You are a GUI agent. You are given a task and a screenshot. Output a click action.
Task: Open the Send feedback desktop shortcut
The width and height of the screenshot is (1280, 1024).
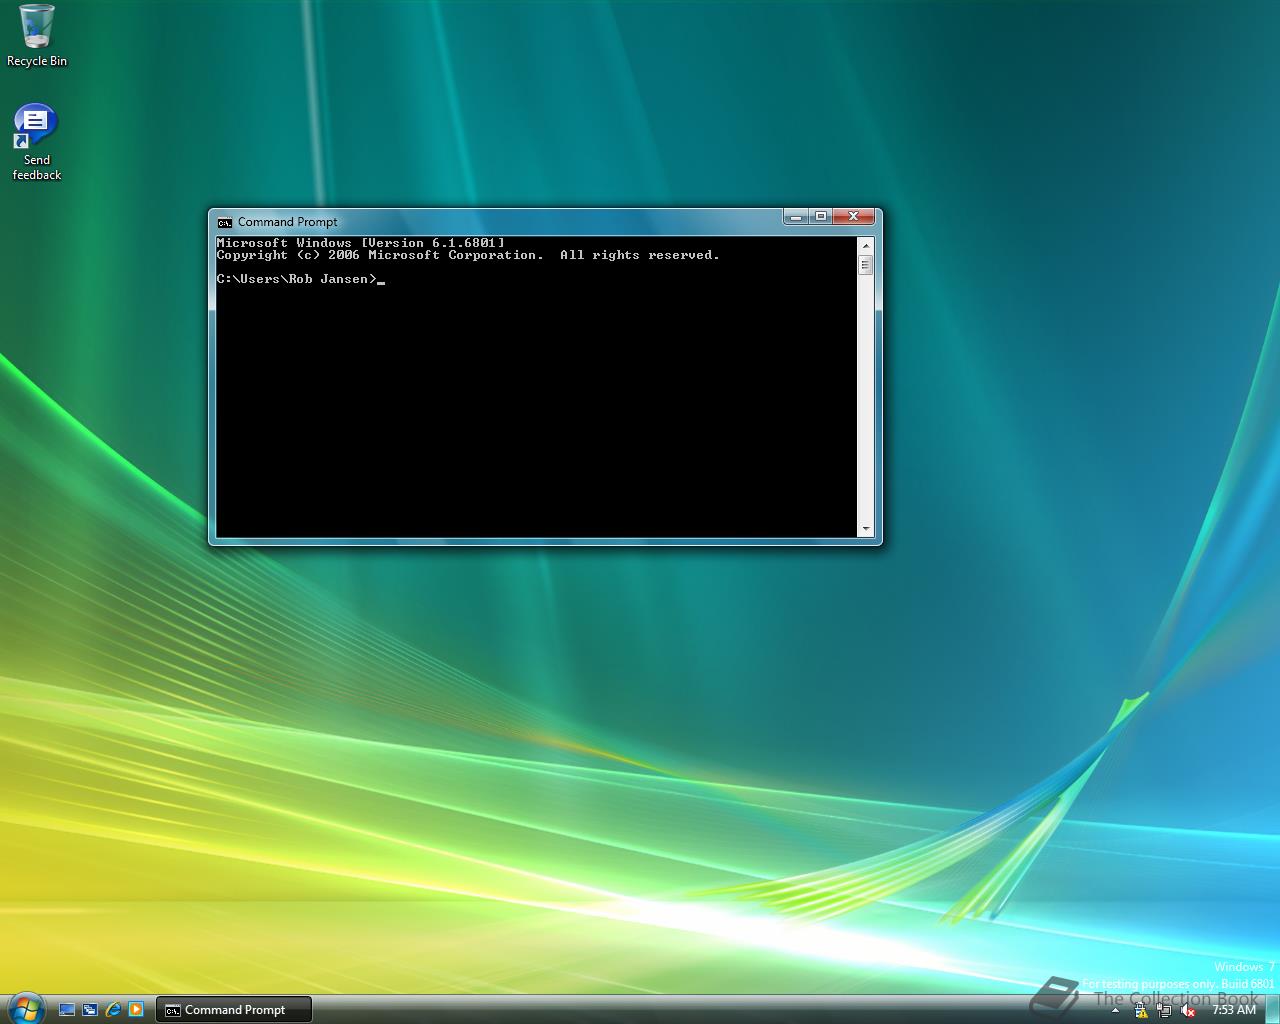coord(36,142)
